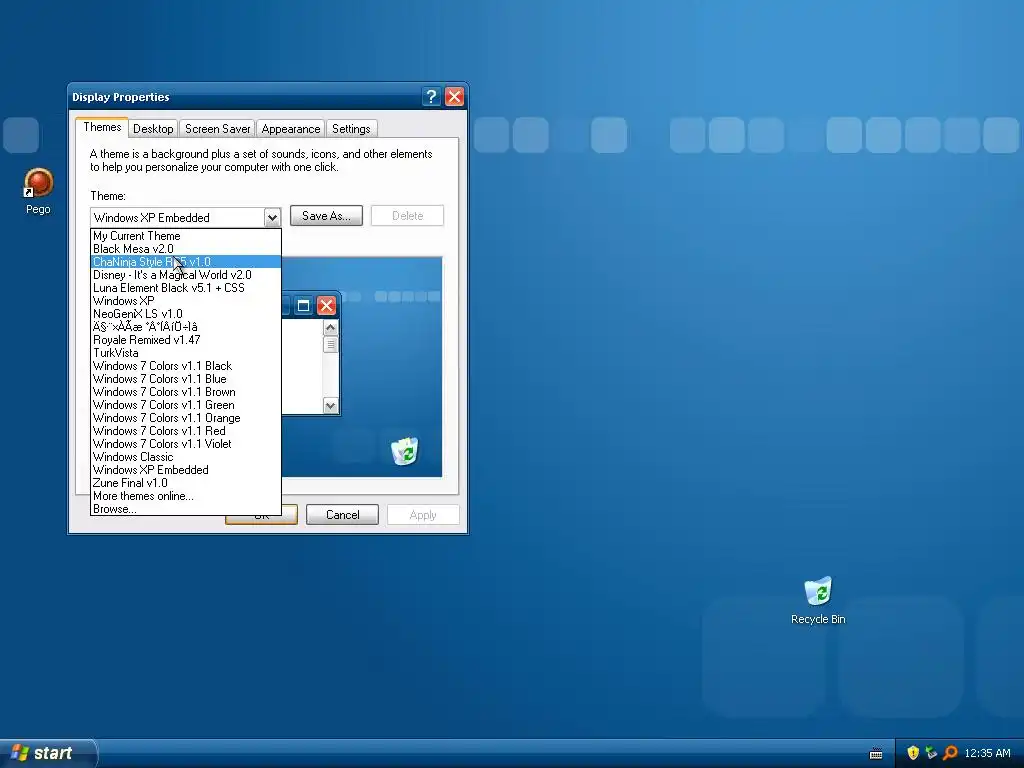The image size is (1024, 768).
Task: Select Zune Final v1.0 theme
Action: pyautogui.click(x=185, y=483)
